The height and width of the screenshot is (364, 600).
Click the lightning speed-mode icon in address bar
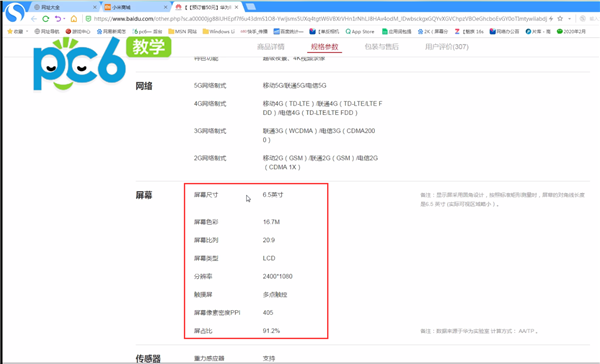(551, 19)
